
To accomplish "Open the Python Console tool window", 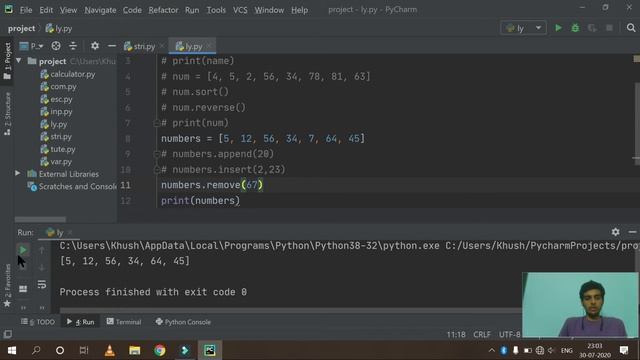I will pos(183,322).
